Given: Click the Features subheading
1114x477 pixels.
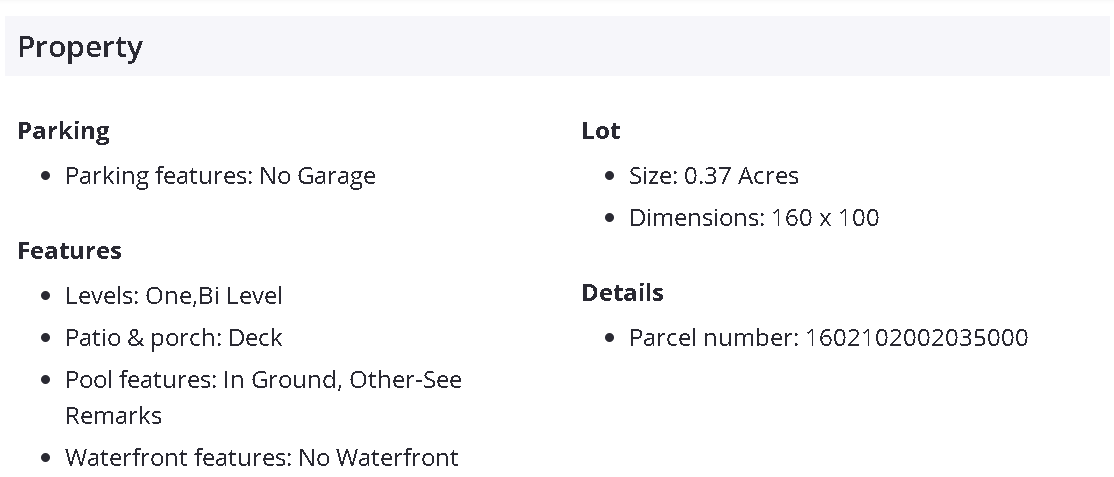Looking at the screenshot, I should (69, 251).
